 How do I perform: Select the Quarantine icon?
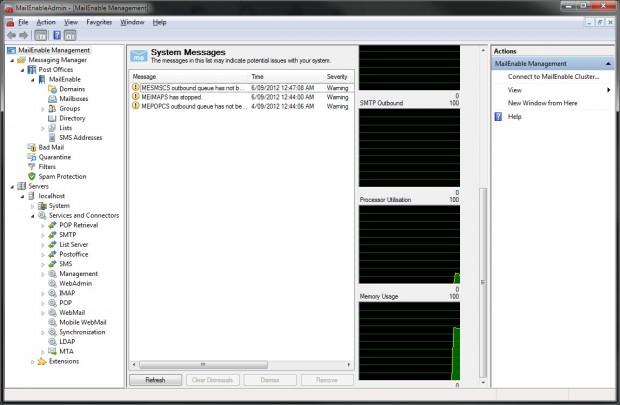click(x=32, y=157)
